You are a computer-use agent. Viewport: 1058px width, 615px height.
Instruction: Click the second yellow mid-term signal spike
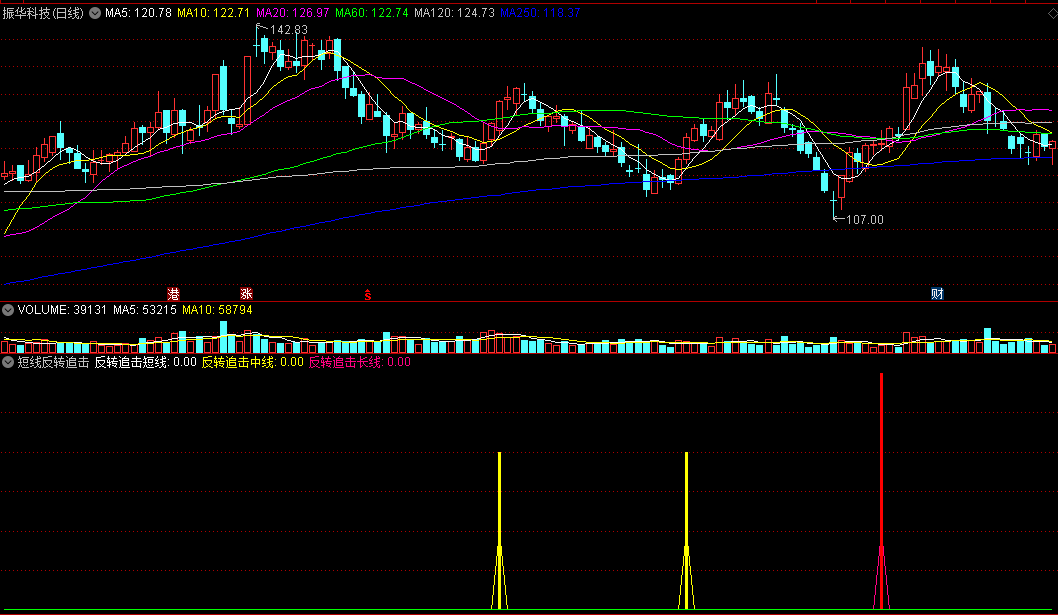(x=686, y=531)
